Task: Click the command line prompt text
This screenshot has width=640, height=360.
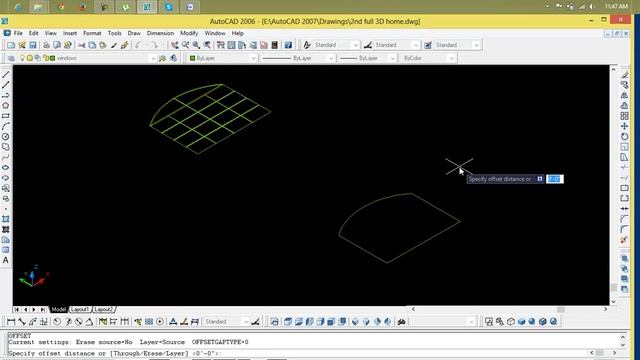Action: [115, 353]
